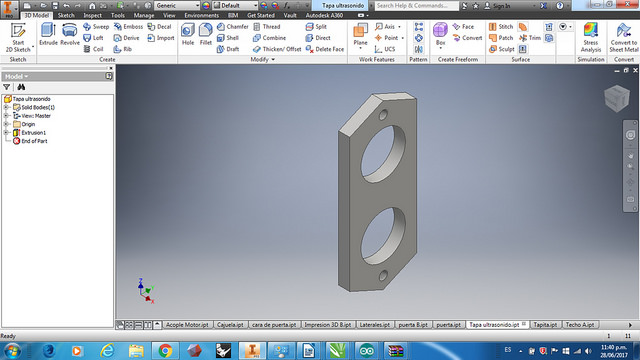Viewport: 640px width, 360px height.
Task: Select the Rib tool
Action: click(123, 49)
